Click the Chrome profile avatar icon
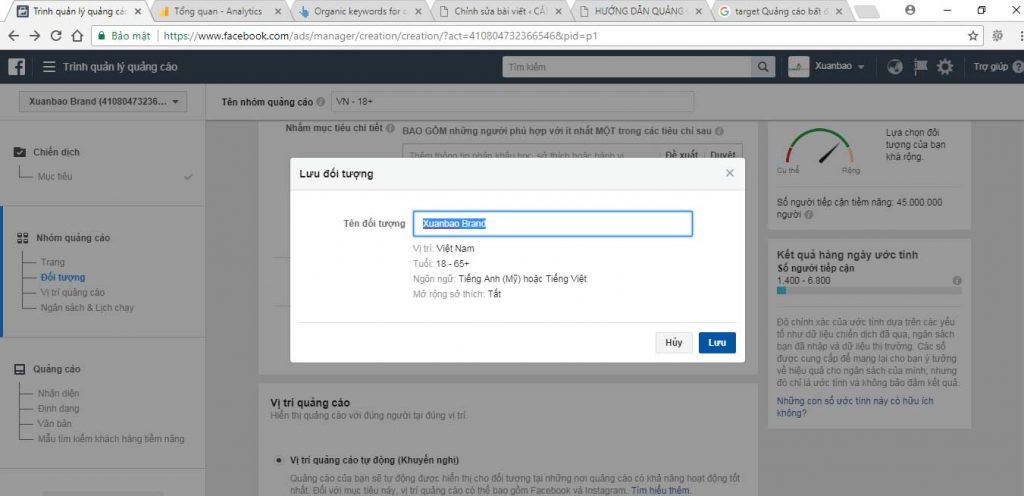The image size is (1024, 496). [910, 10]
